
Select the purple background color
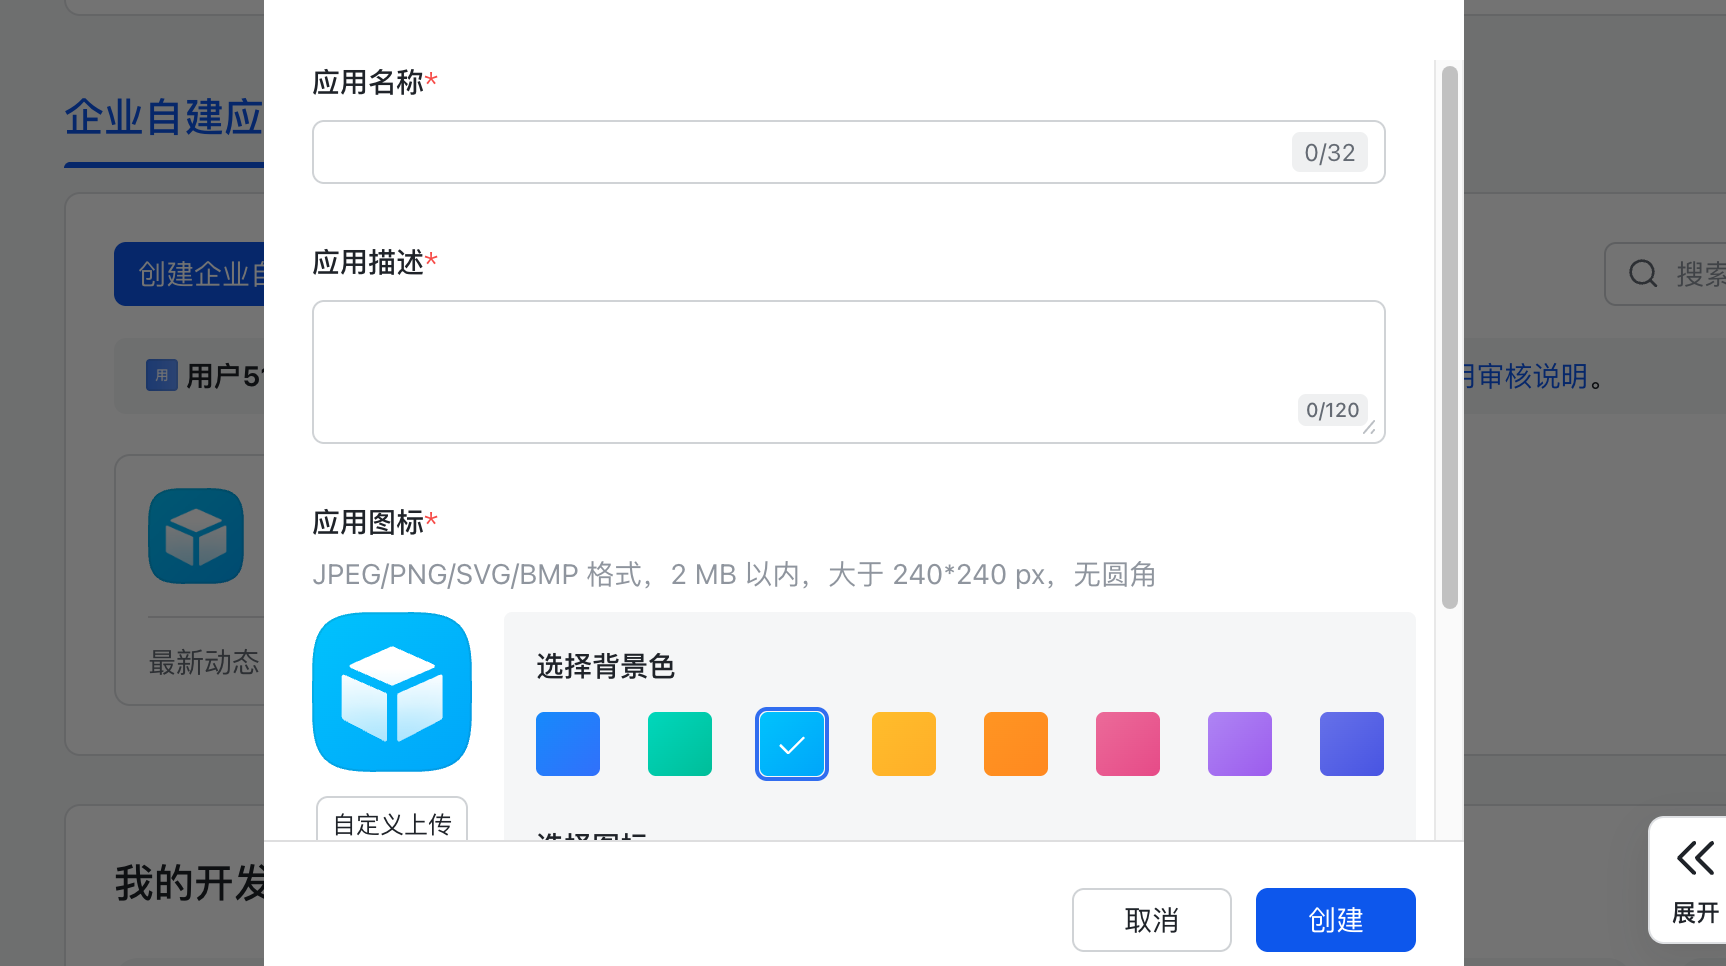1240,744
